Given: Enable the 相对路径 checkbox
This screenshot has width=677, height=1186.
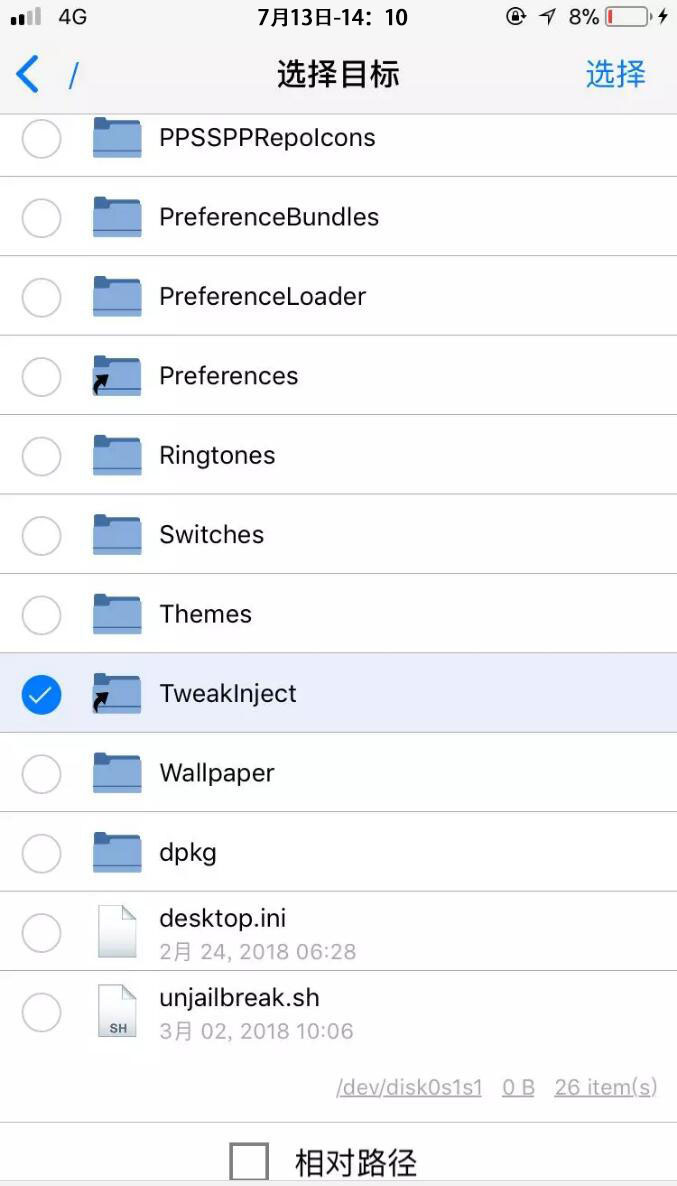Looking at the screenshot, I should click(248, 1160).
